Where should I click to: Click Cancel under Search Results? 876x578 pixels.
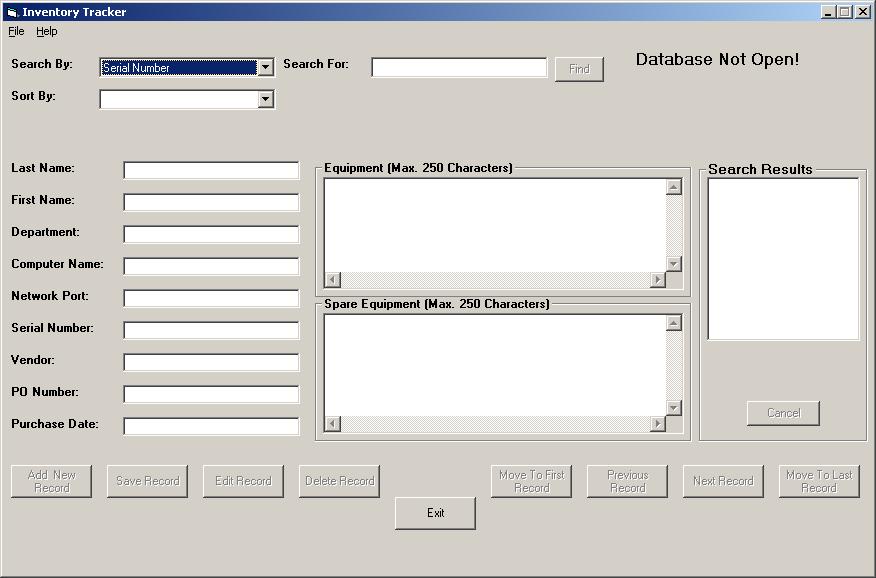pyautogui.click(x=783, y=413)
